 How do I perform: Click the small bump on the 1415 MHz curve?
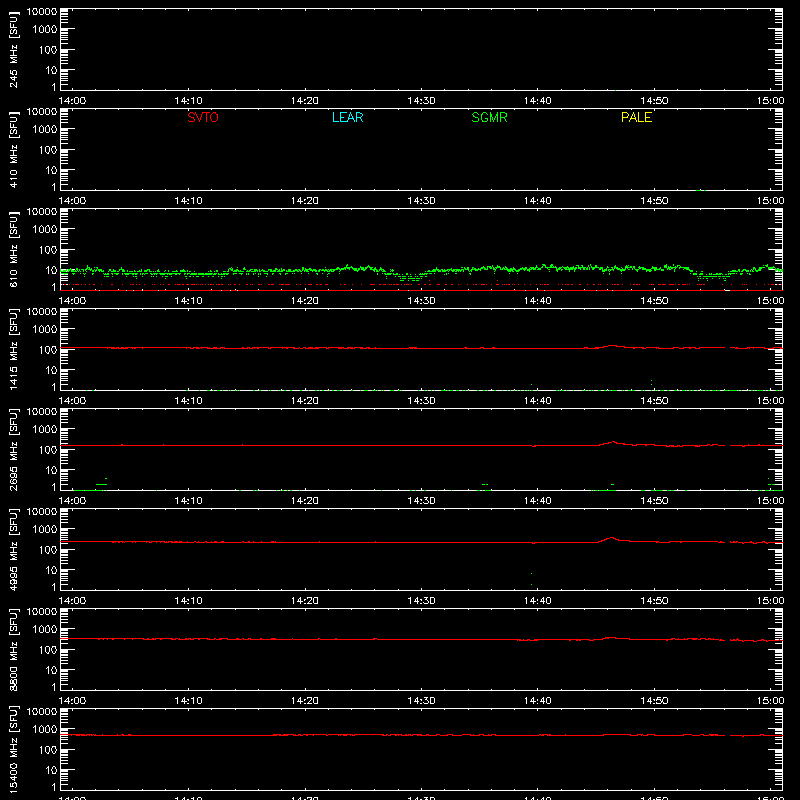tap(612, 346)
